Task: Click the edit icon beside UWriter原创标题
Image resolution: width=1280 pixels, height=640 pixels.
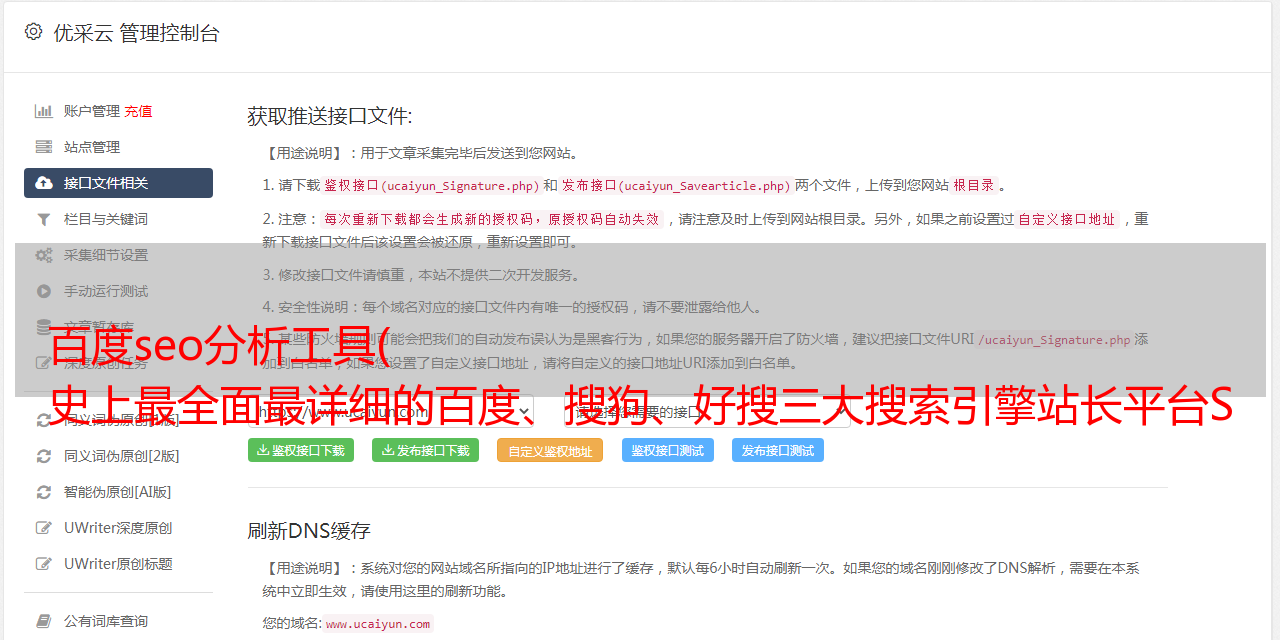Action: (x=44, y=564)
